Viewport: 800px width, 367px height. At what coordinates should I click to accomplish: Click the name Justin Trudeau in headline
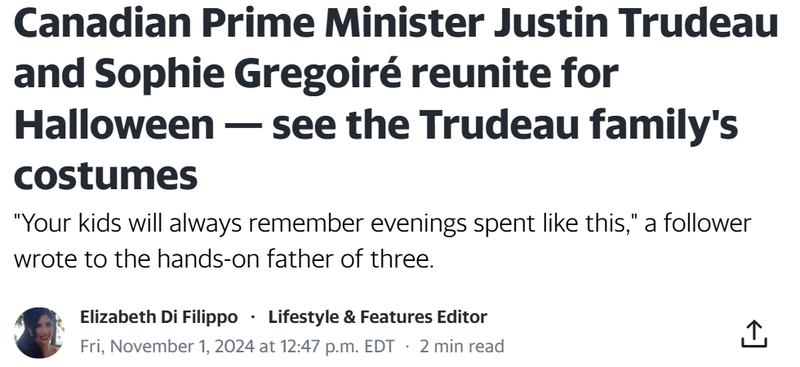635,23
